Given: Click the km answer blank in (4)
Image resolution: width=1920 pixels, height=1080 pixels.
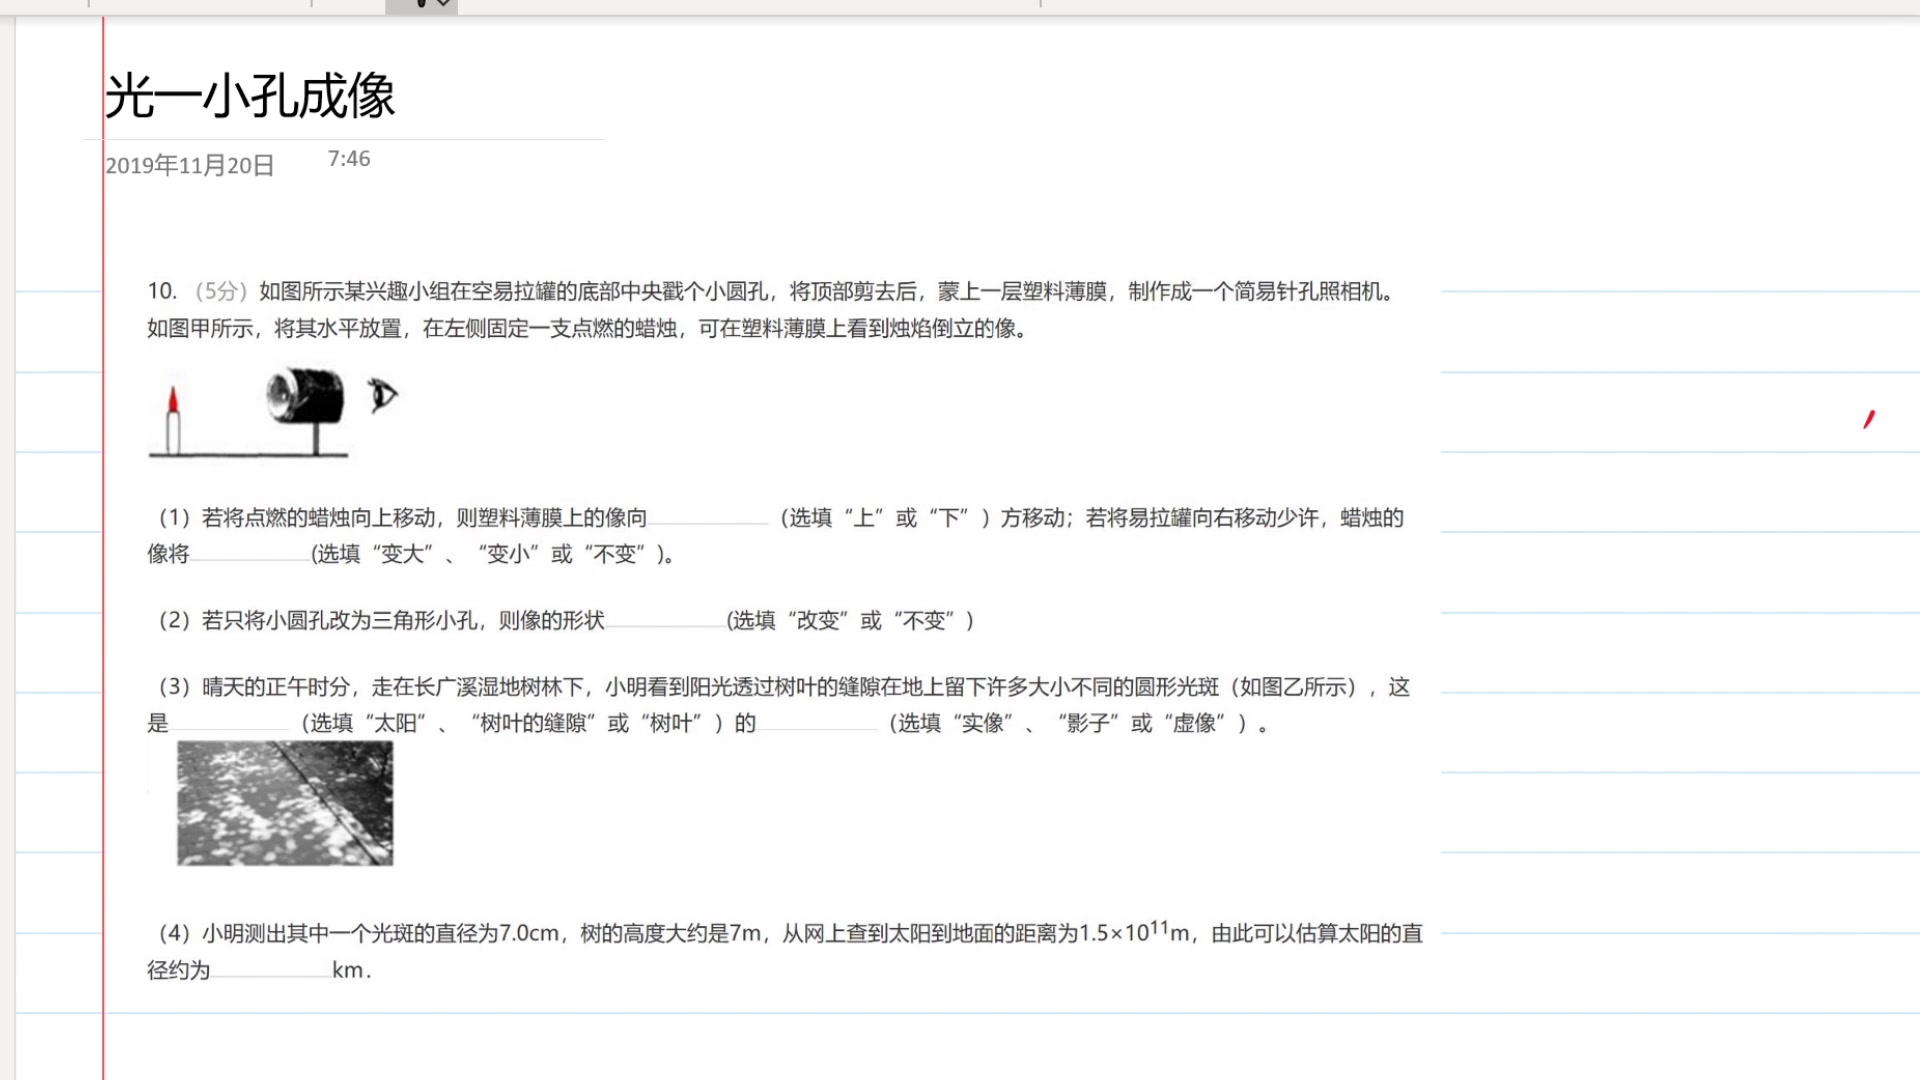Looking at the screenshot, I should [x=270, y=970].
